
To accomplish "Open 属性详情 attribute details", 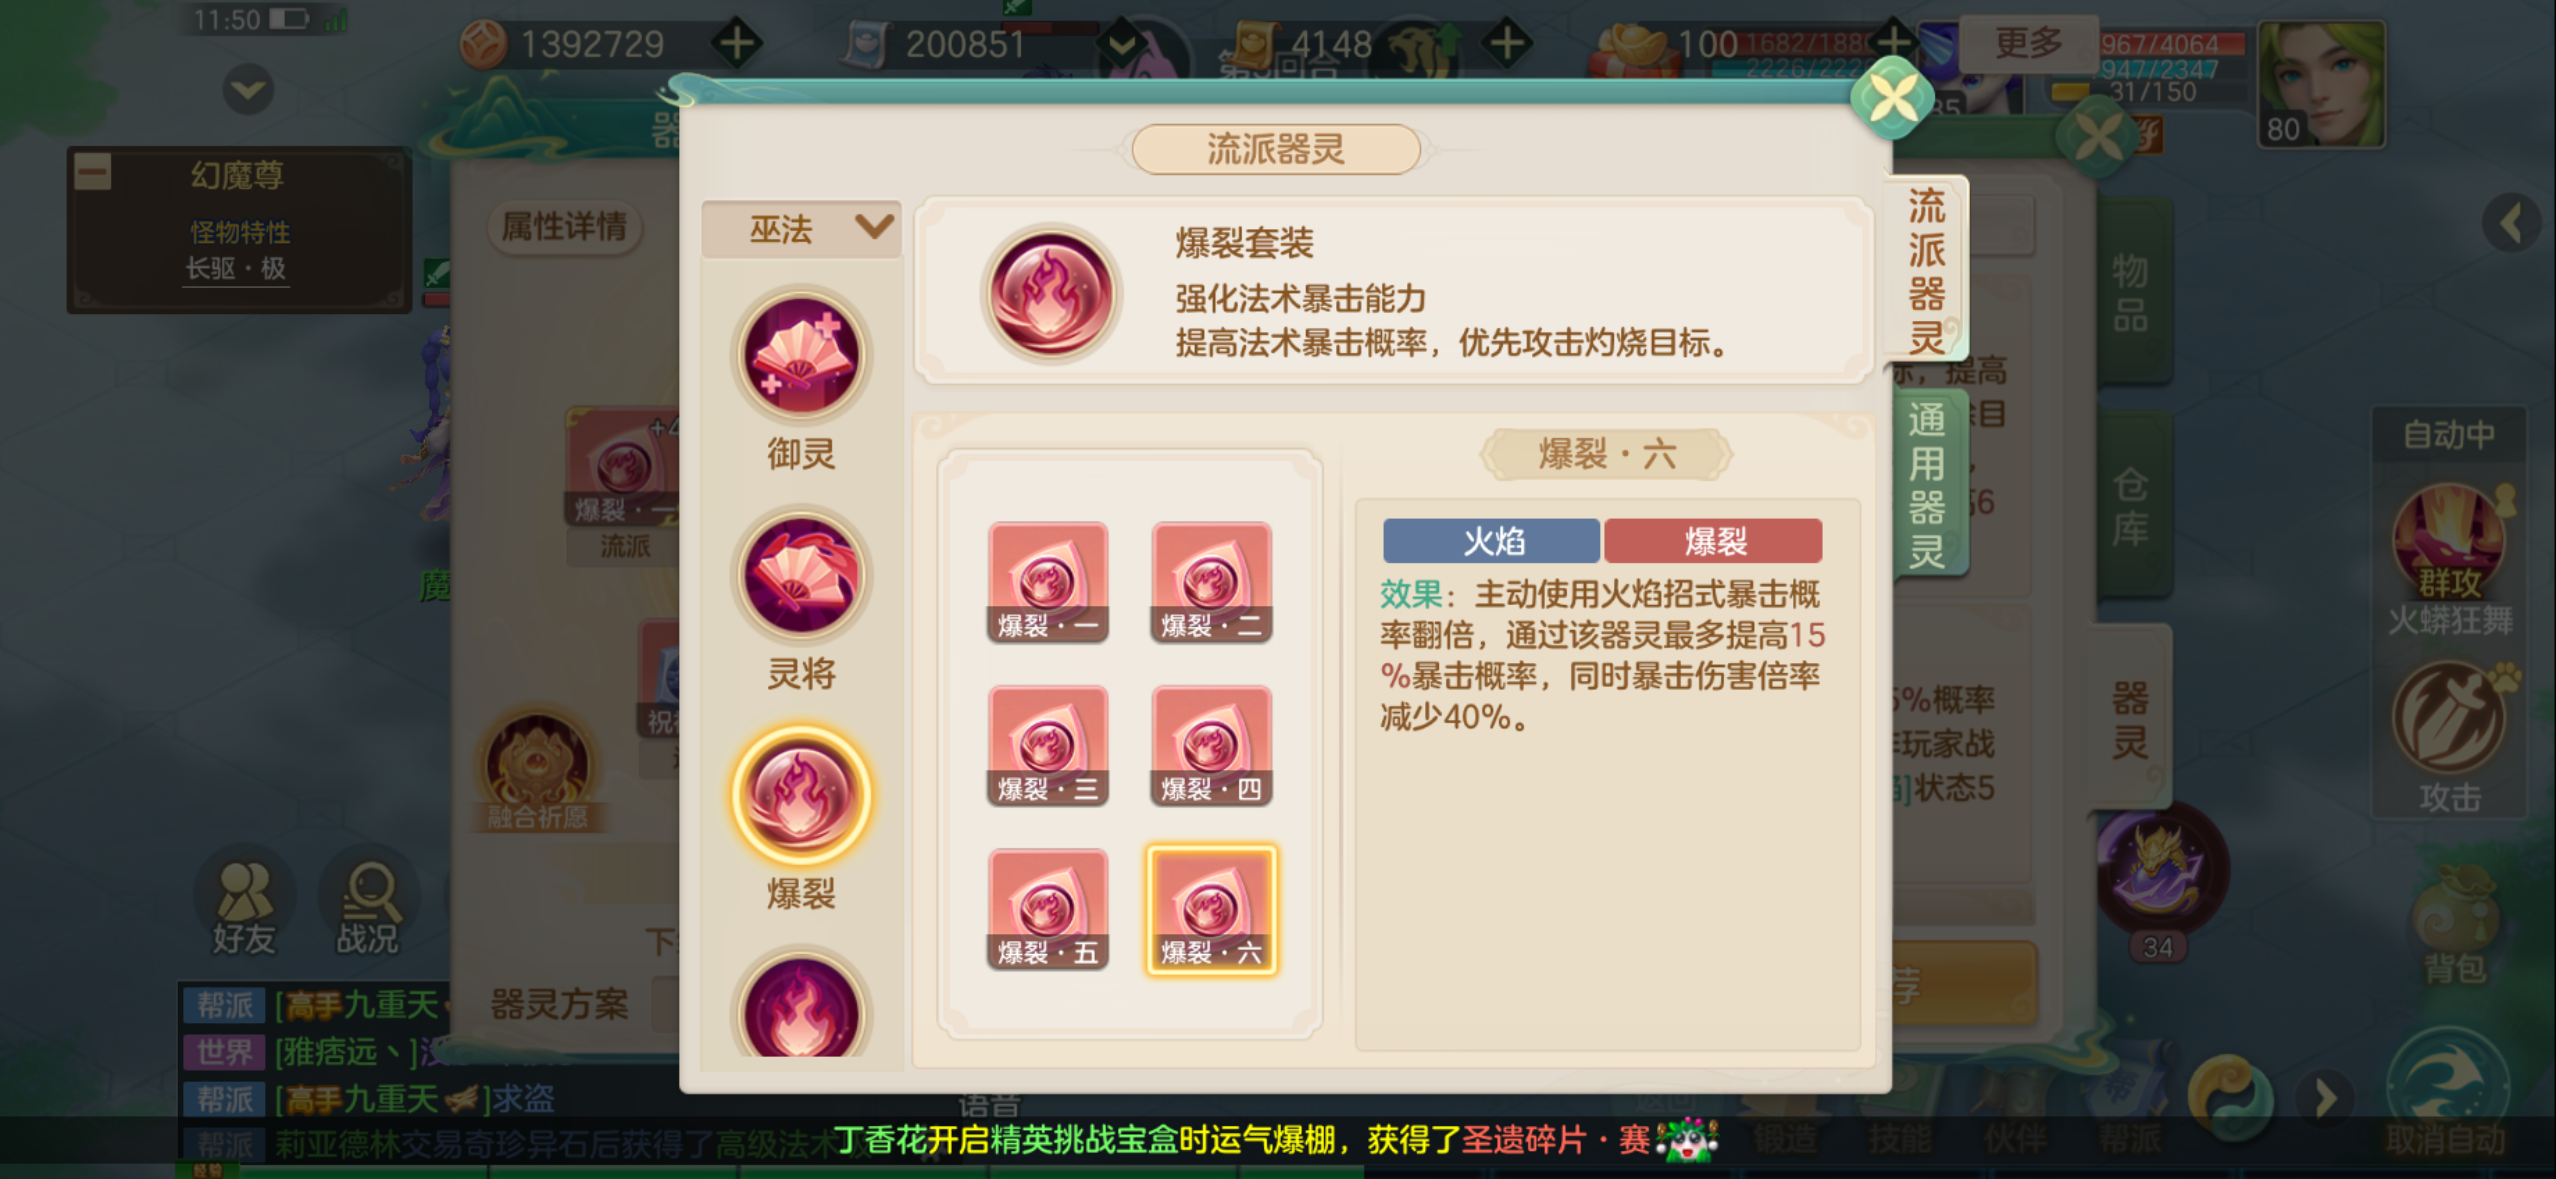I will [565, 227].
